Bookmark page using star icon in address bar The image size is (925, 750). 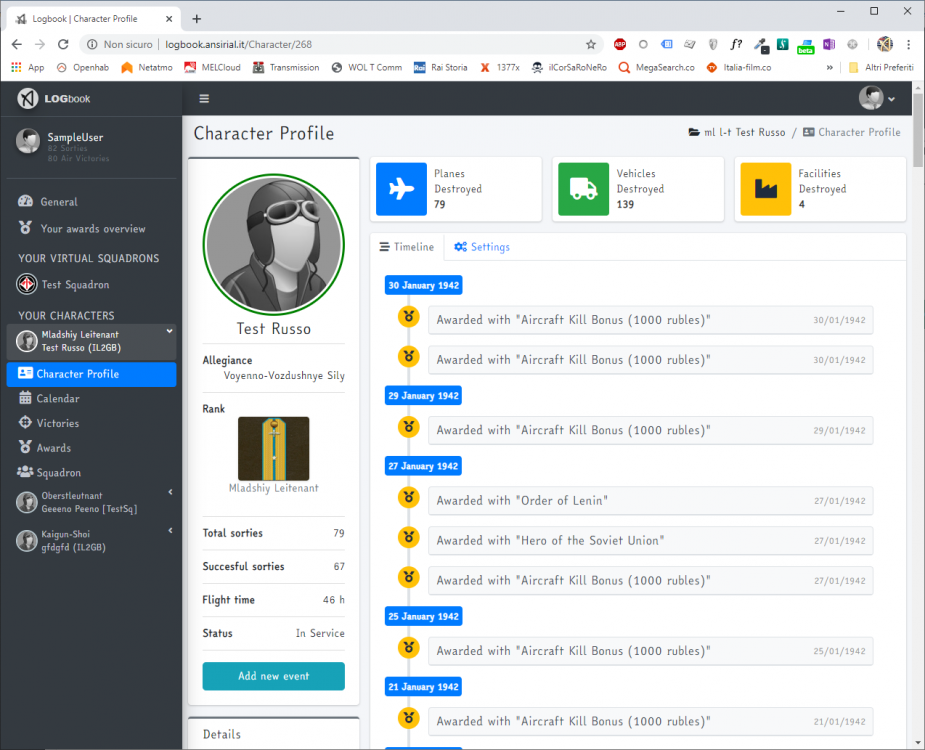point(591,44)
